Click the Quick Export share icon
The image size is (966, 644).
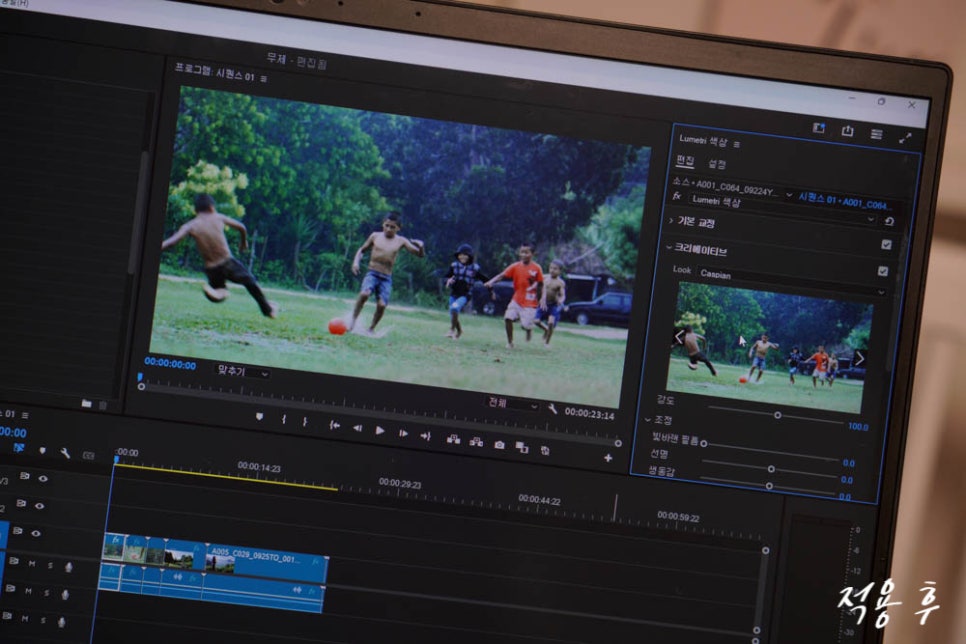[x=848, y=131]
